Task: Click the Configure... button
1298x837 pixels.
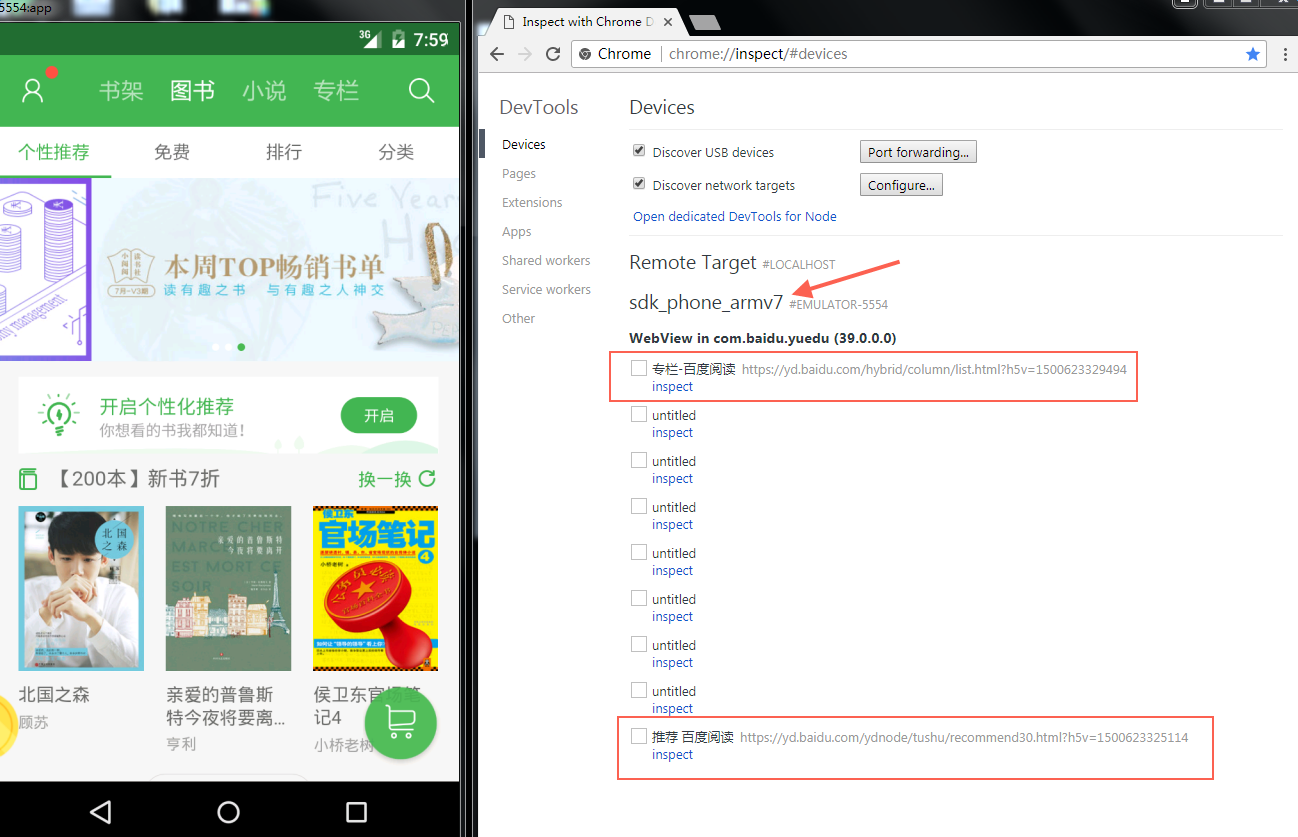Action: [x=901, y=185]
